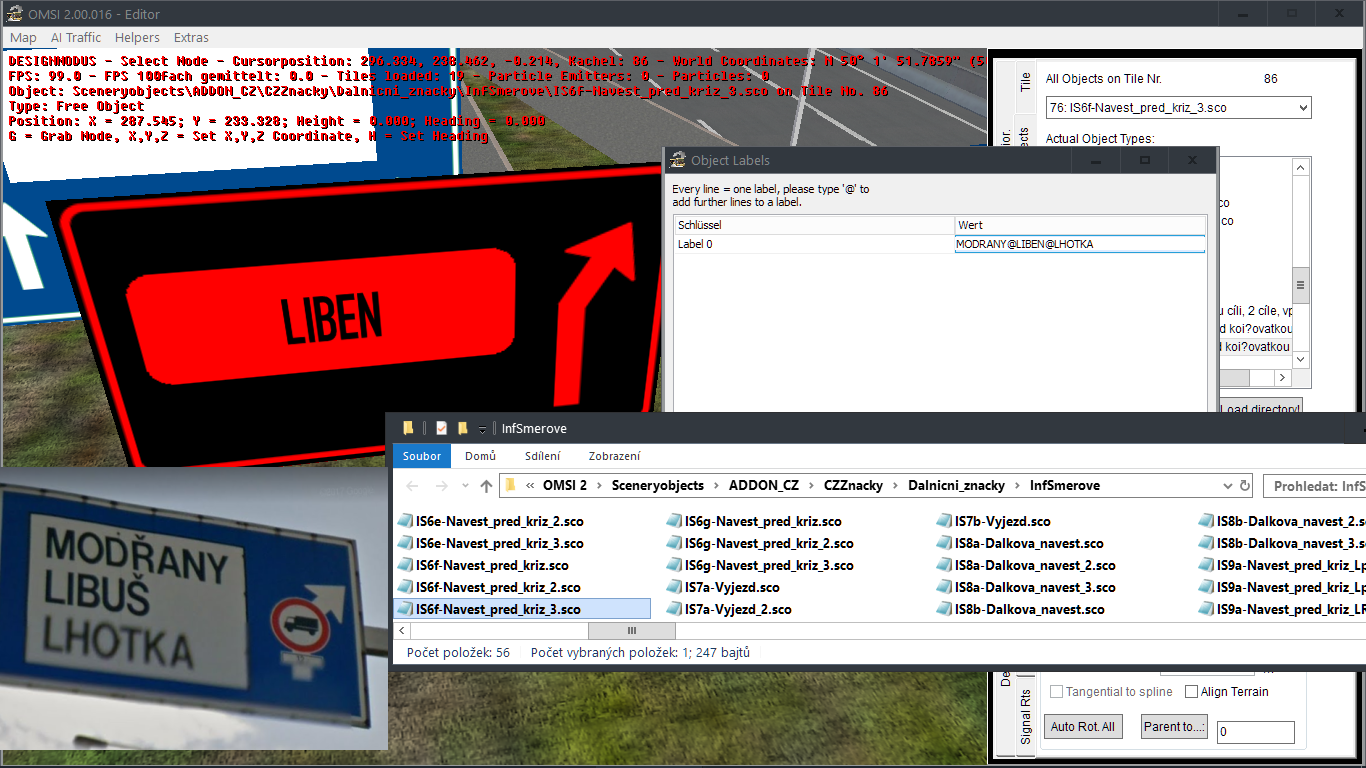The height and width of the screenshot is (768, 1366).
Task: Click the properties icon in Explorer title bar
Action: [441, 428]
